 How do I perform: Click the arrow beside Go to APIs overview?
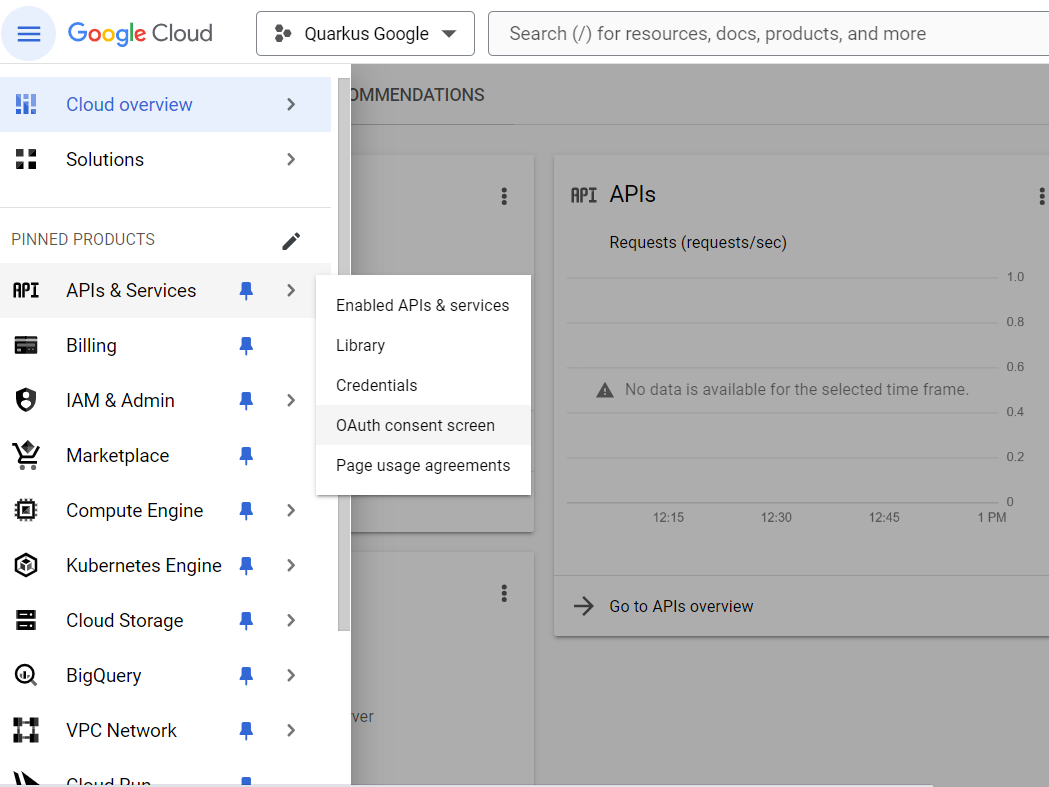click(584, 606)
